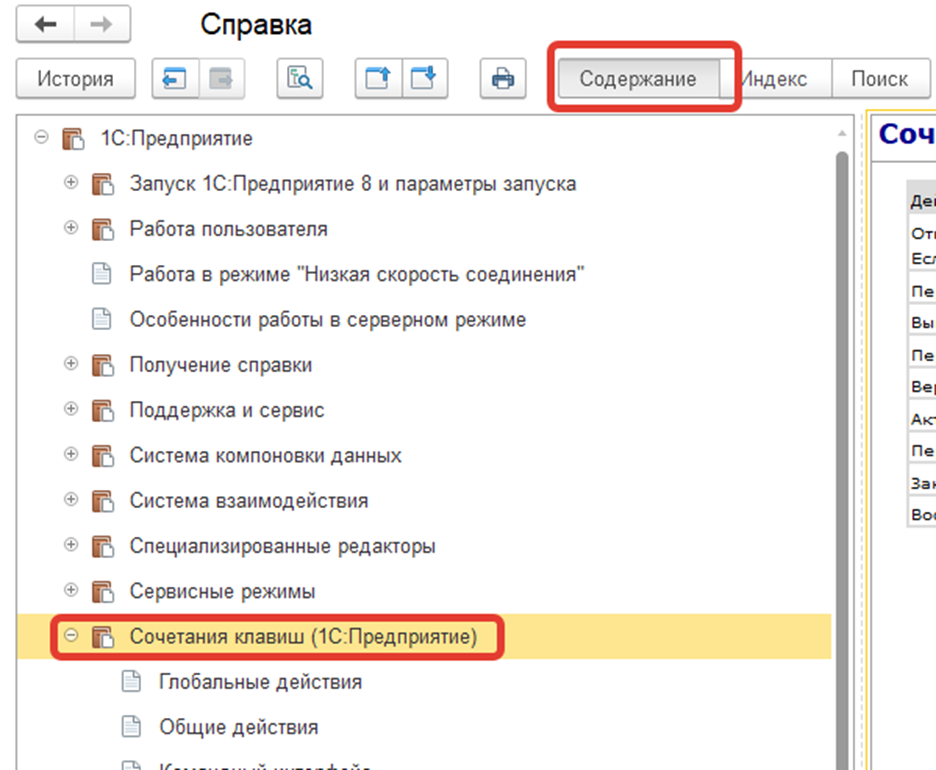The image size is (936, 770).
Task: Open the Сервисные режимы topic
Action: click(222, 592)
